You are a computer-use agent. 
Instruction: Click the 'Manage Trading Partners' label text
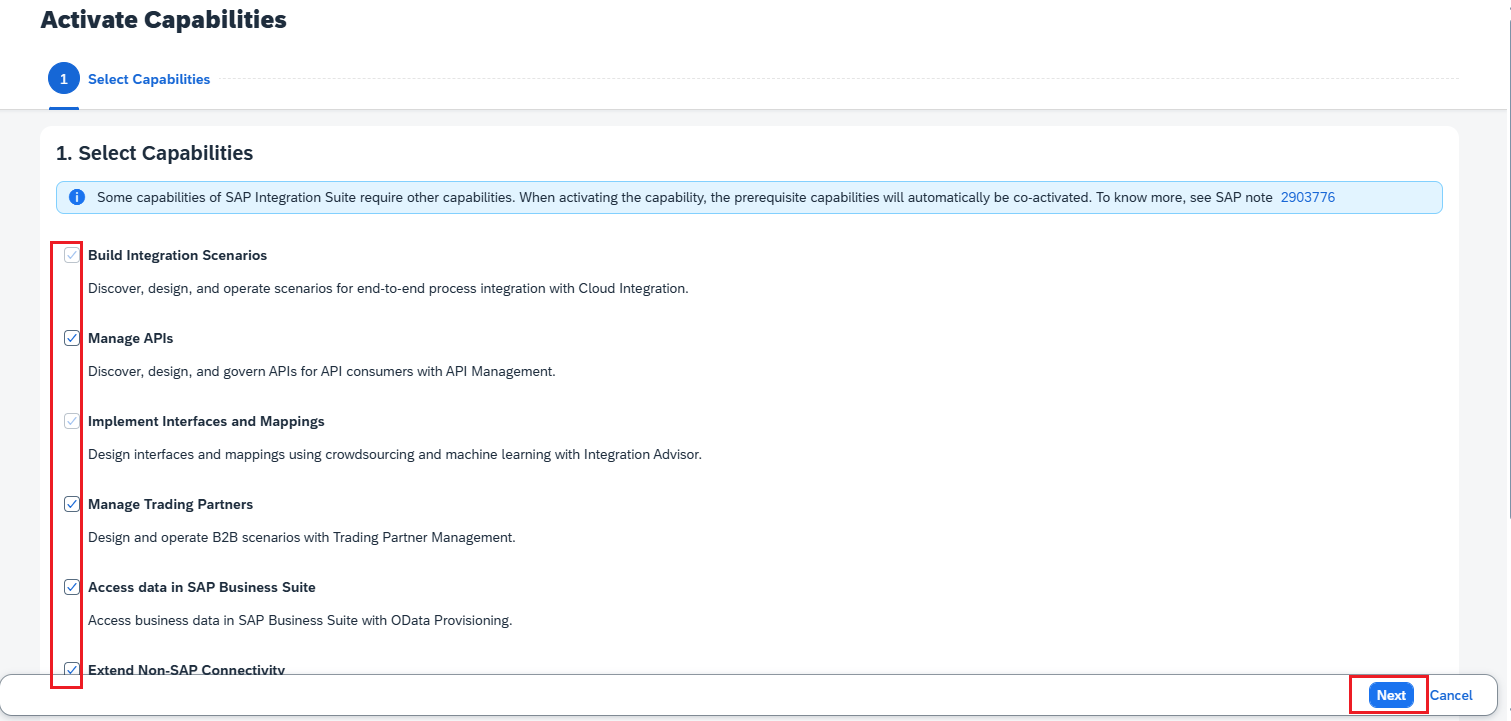pos(170,504)
